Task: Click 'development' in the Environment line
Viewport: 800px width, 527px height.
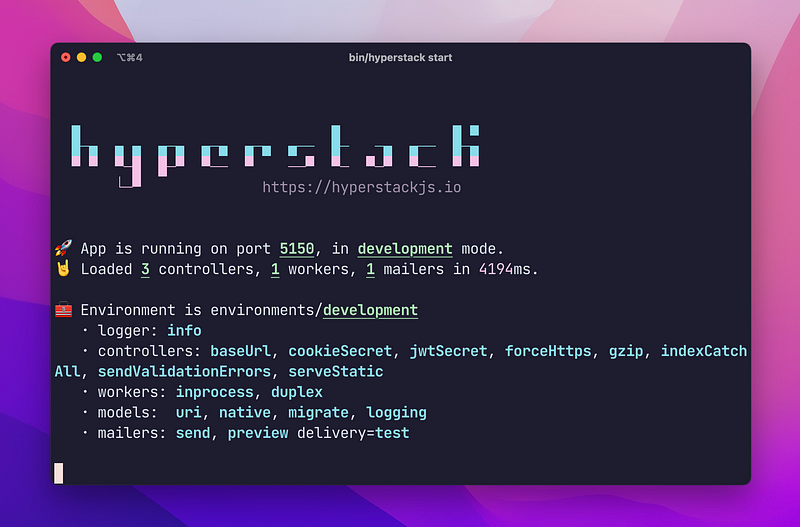Action: click(x=370, y=311)
